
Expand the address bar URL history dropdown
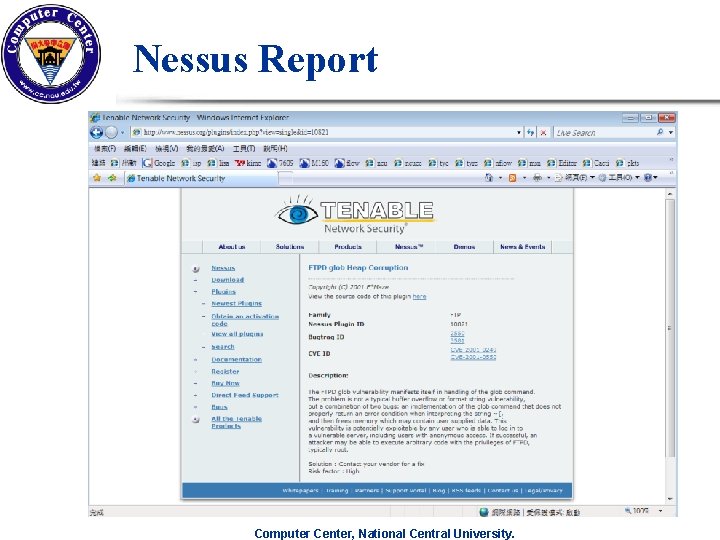[x=519, y=133]
